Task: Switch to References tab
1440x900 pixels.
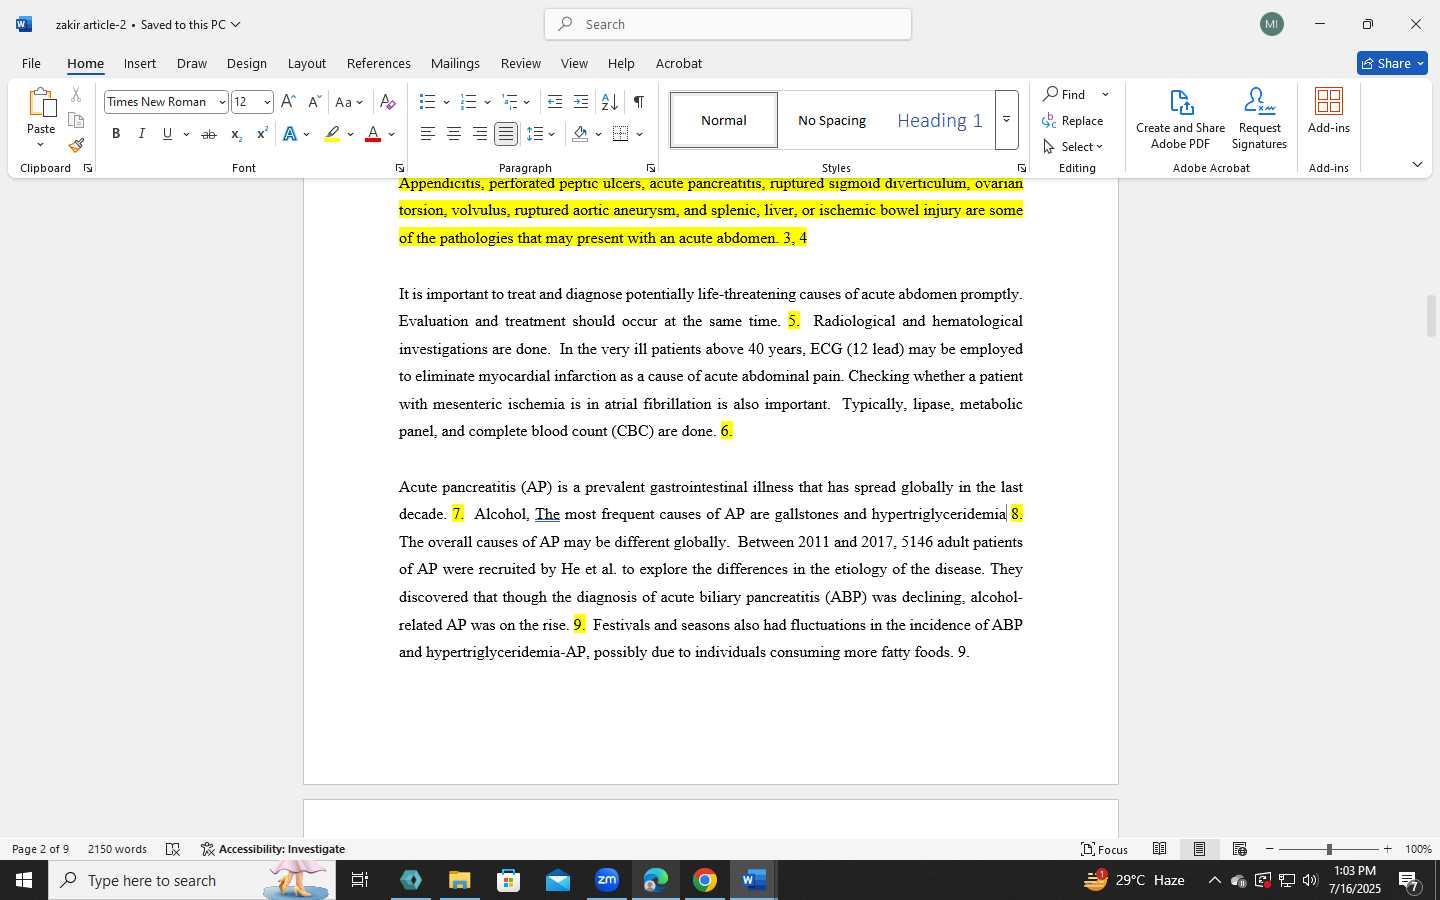Action: (x=378, y=63)
